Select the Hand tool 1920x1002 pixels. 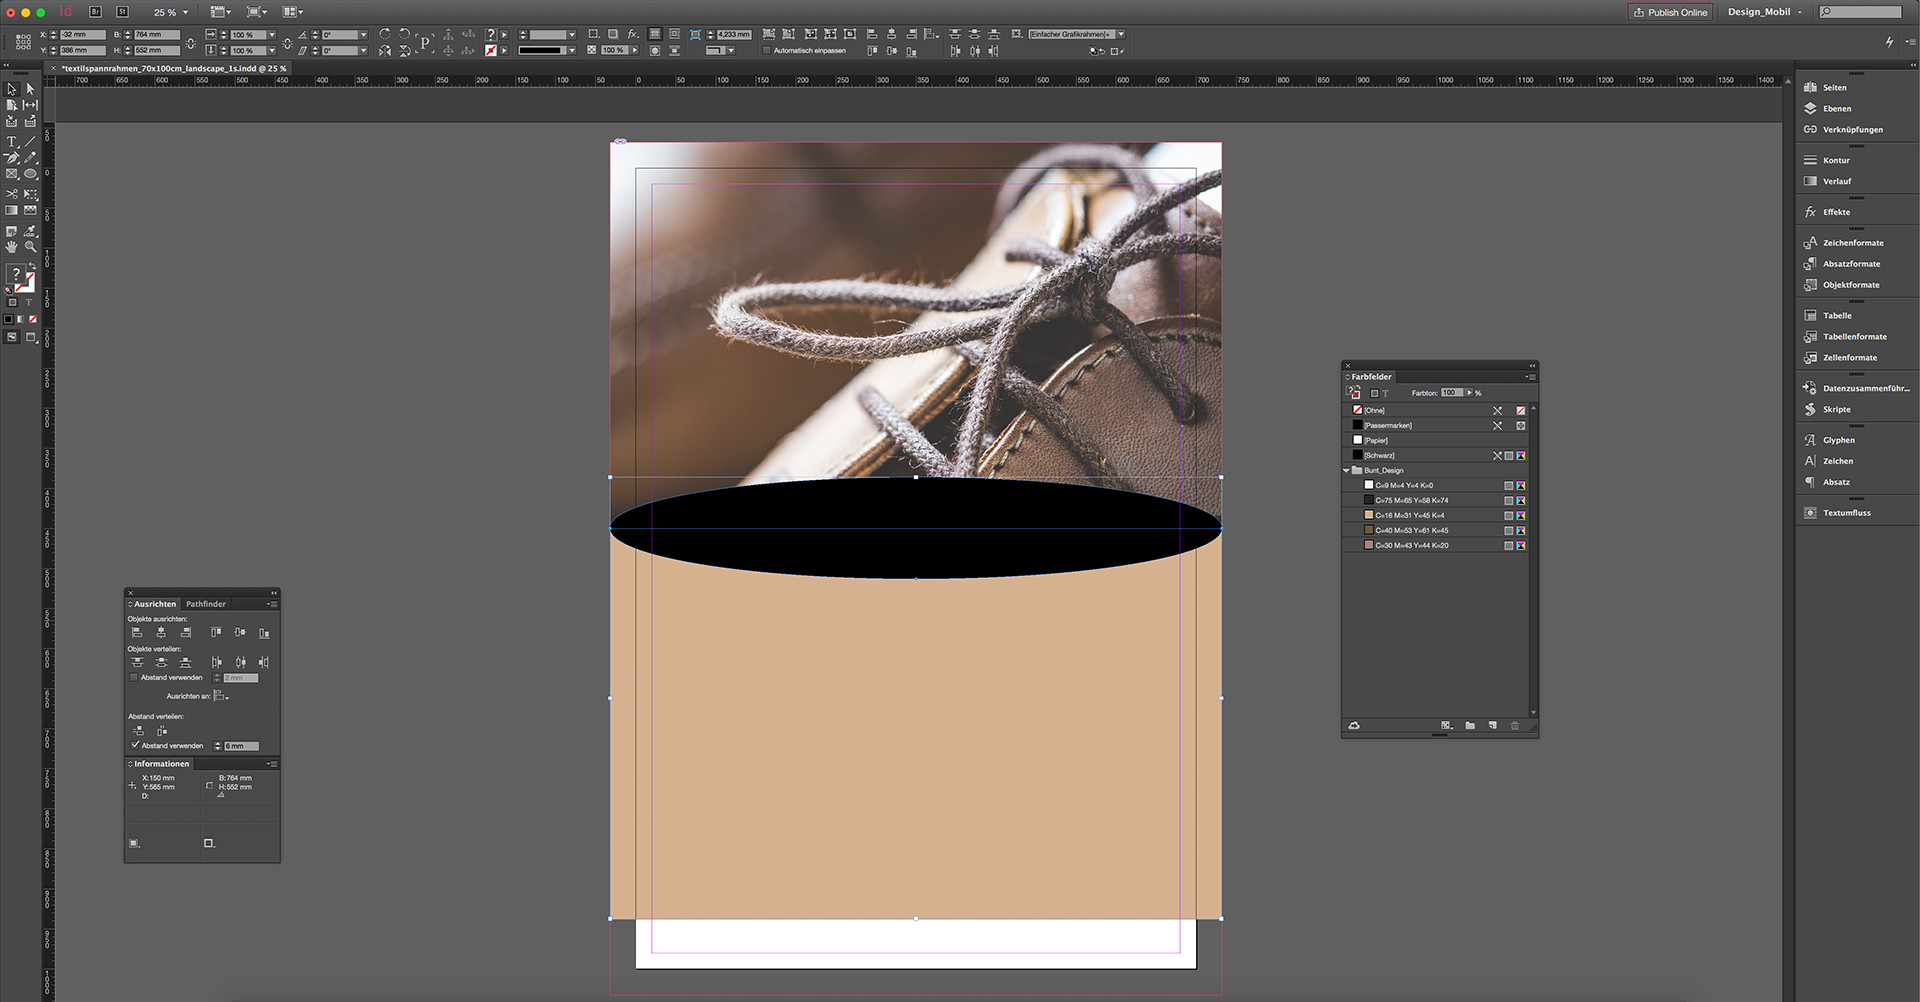[12, 247]
